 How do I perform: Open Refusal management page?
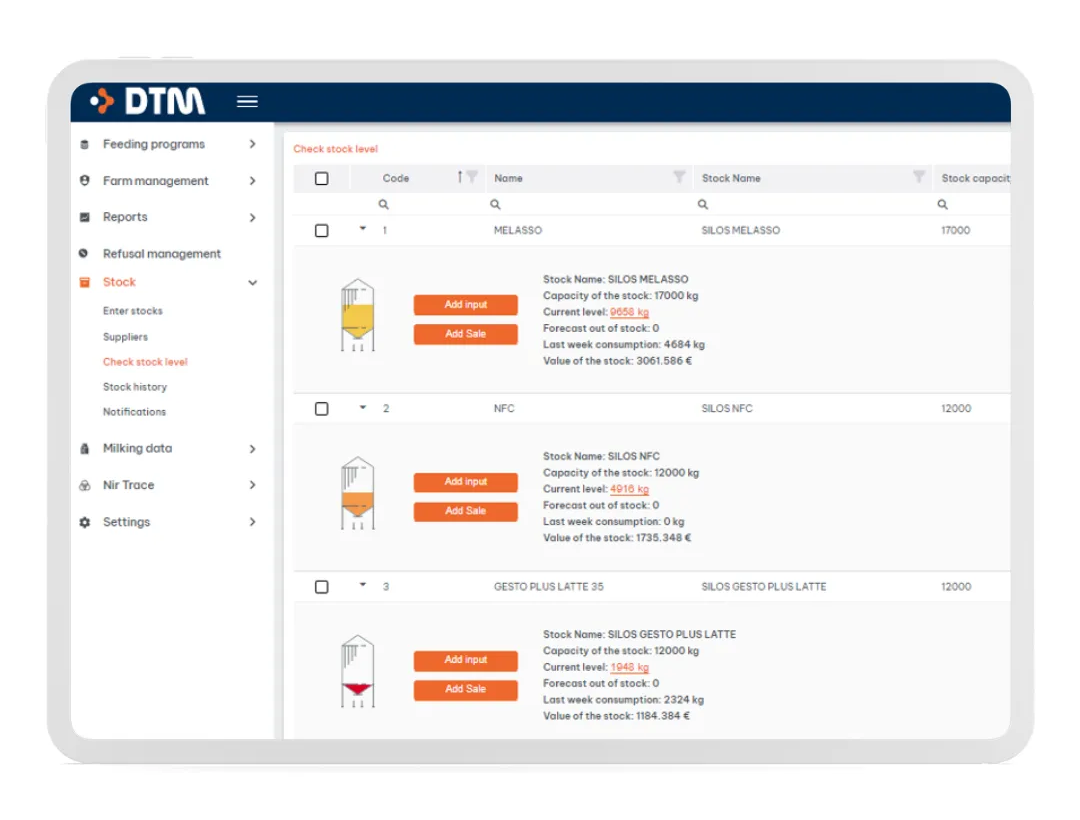click(x=161, y=254)
